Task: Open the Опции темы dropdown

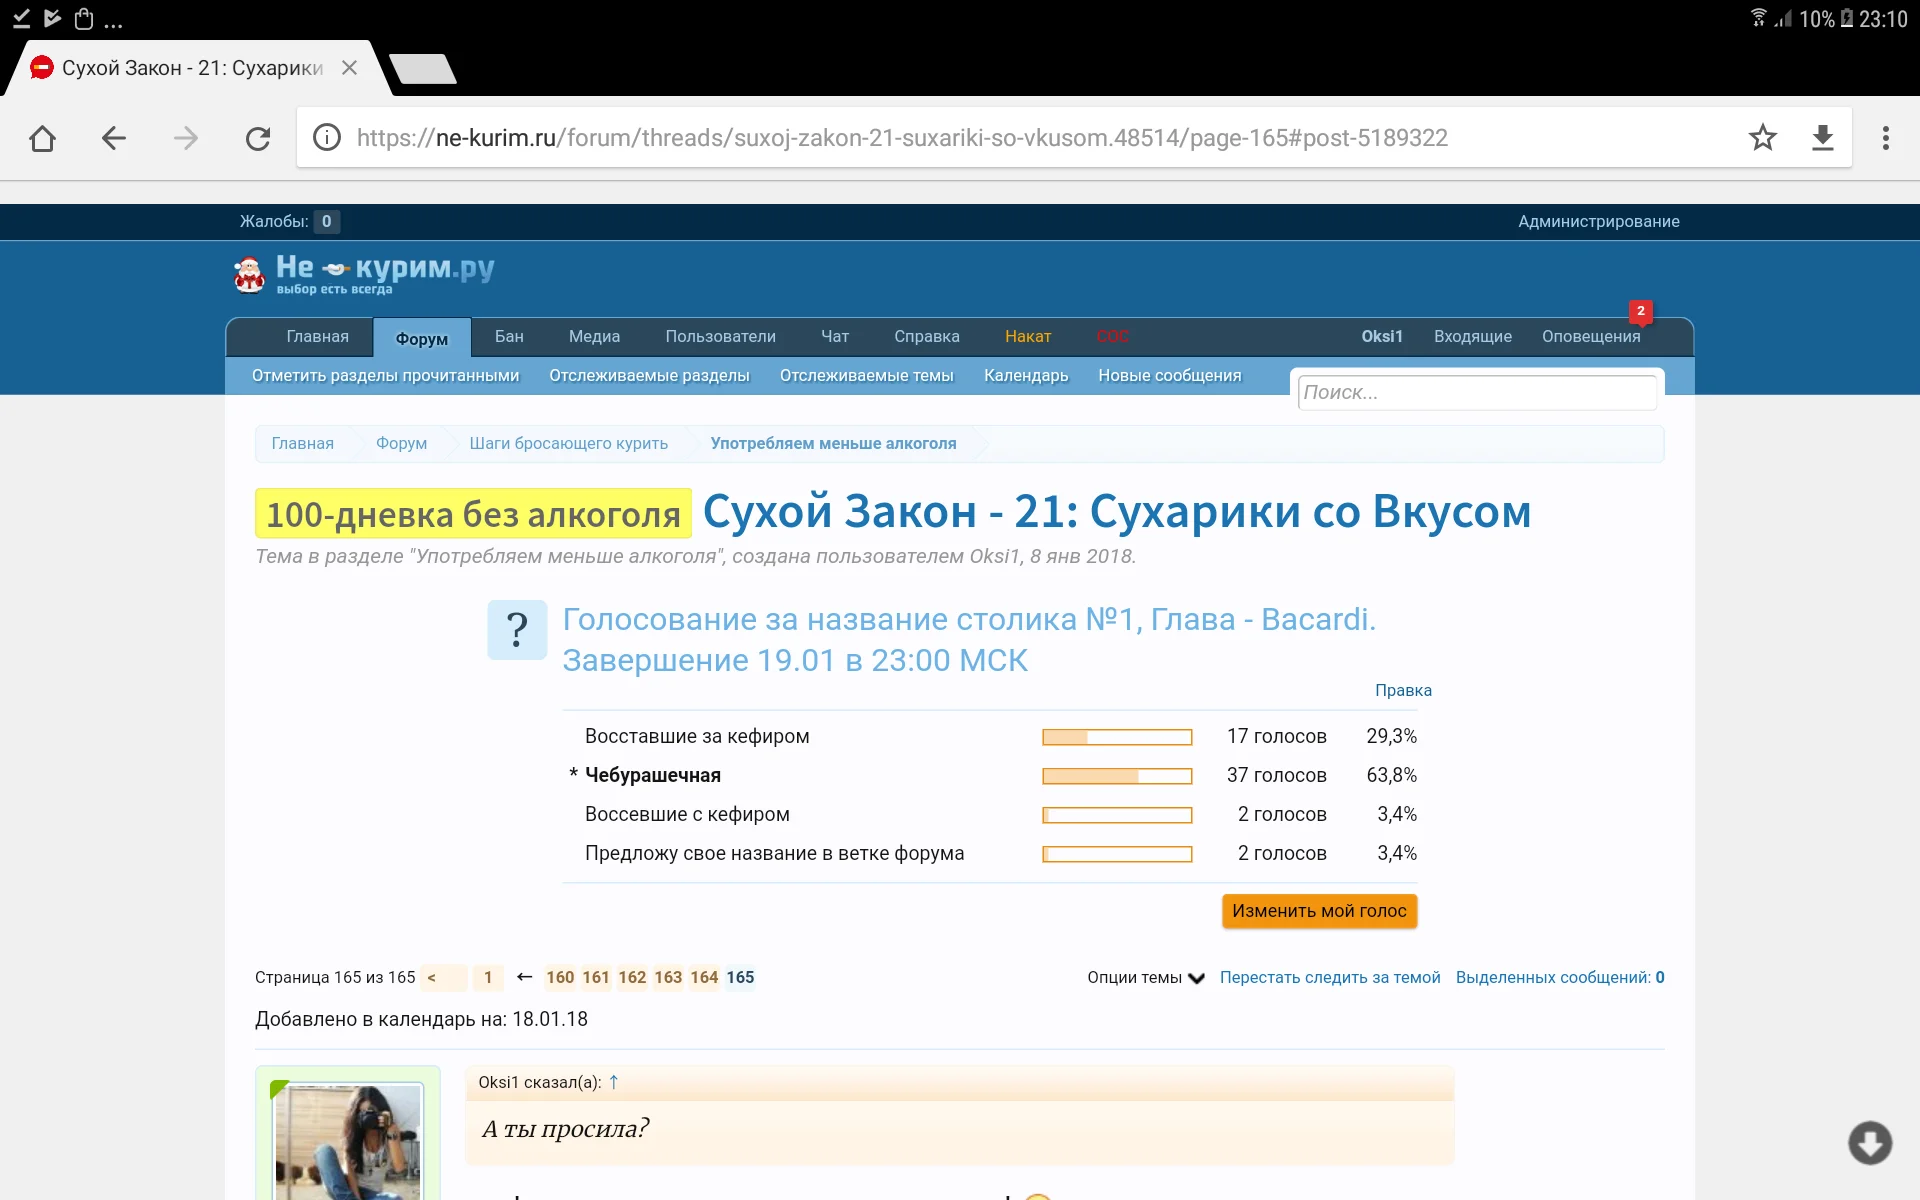Action: [x=1145, y=978]
